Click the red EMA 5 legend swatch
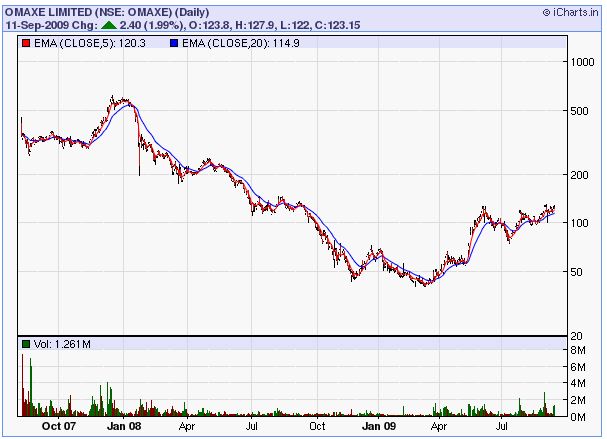This screenshot has width=607, height=439. (x=26, y=43)
